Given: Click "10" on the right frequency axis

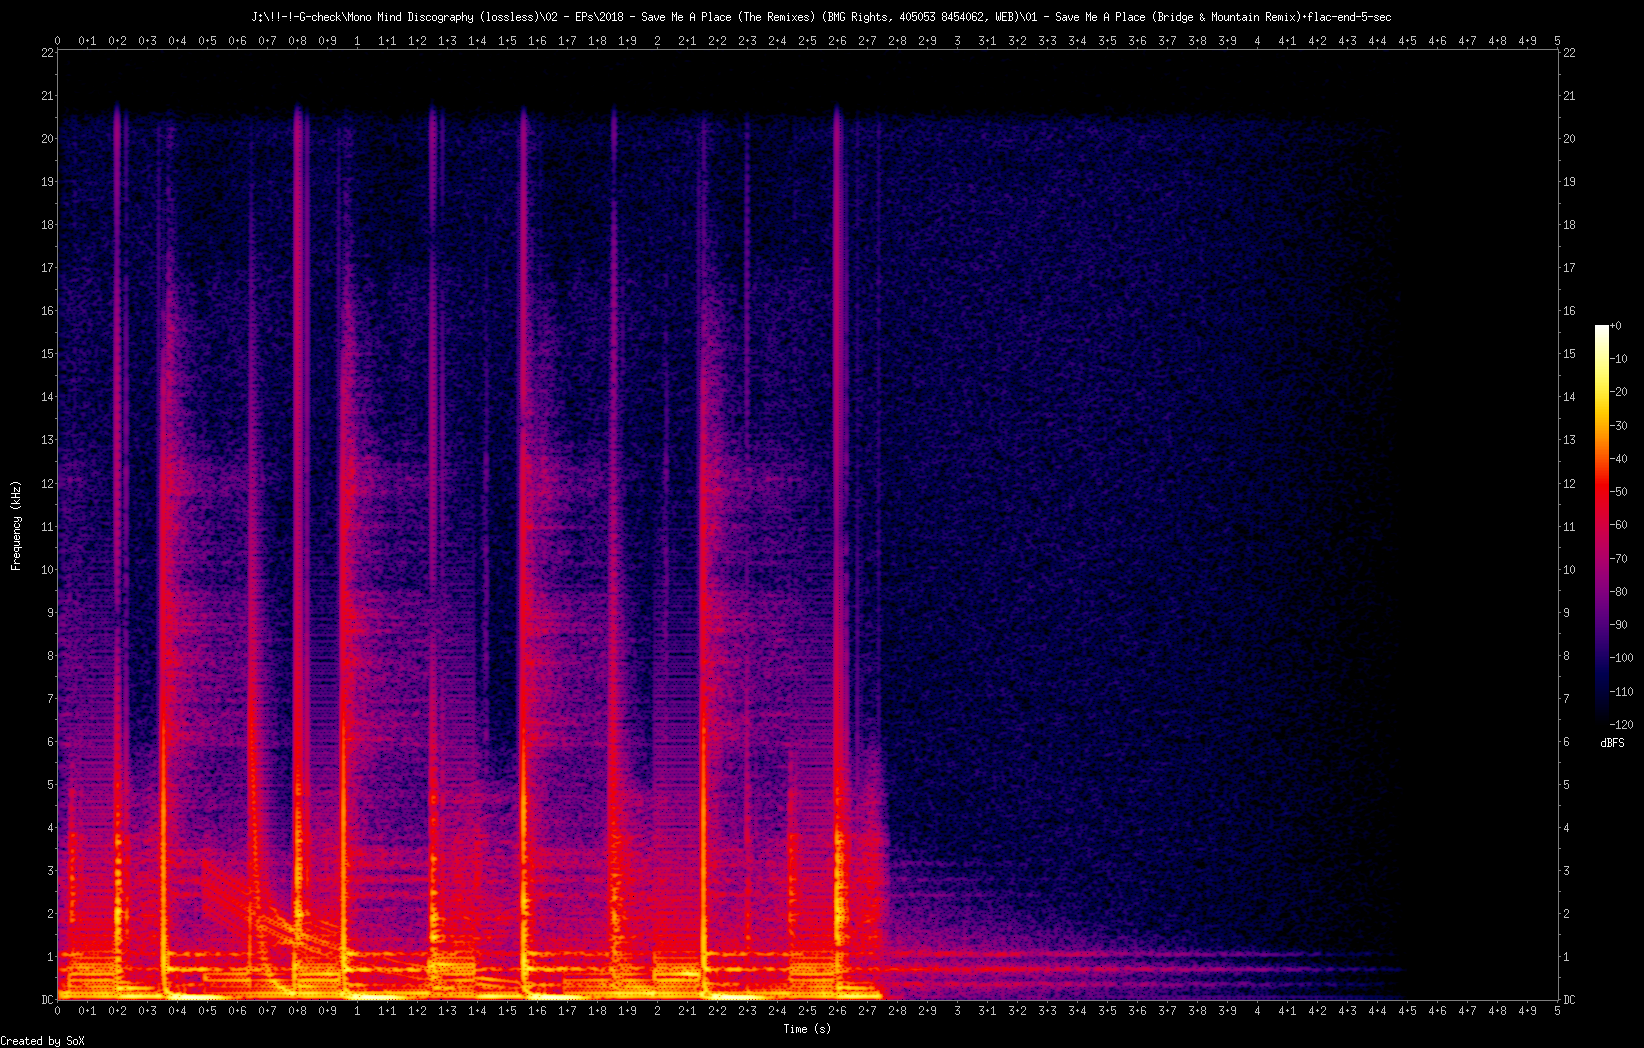Looking at the screenshot, I should click(x=1569, y=570).
